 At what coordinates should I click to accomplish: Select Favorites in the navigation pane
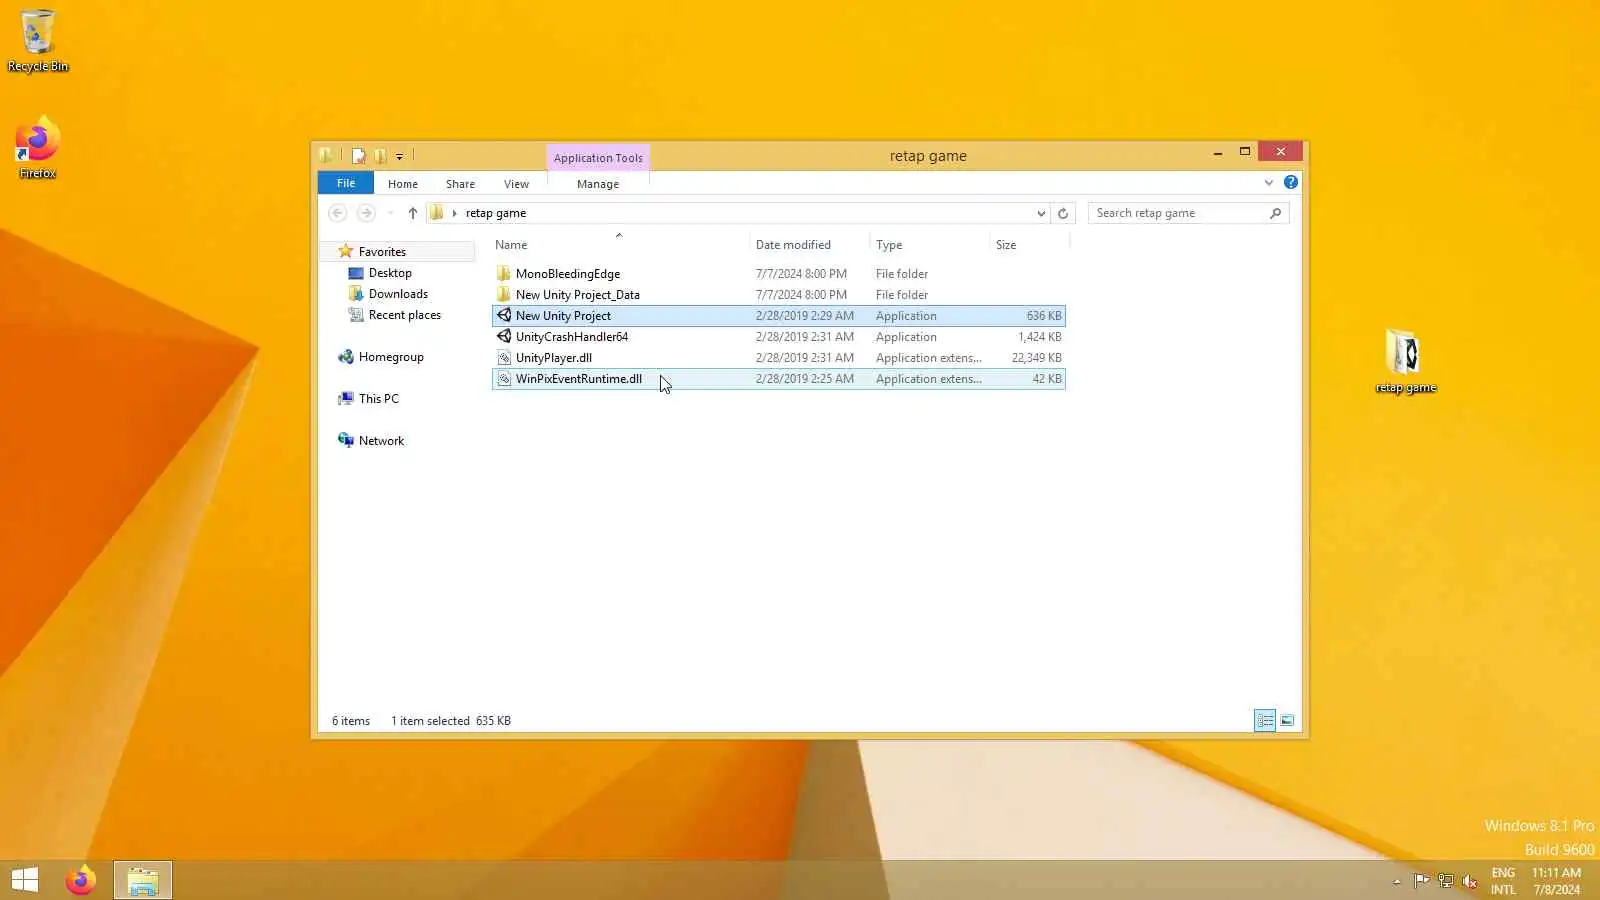pyautogui.click(x=382, y=252)
